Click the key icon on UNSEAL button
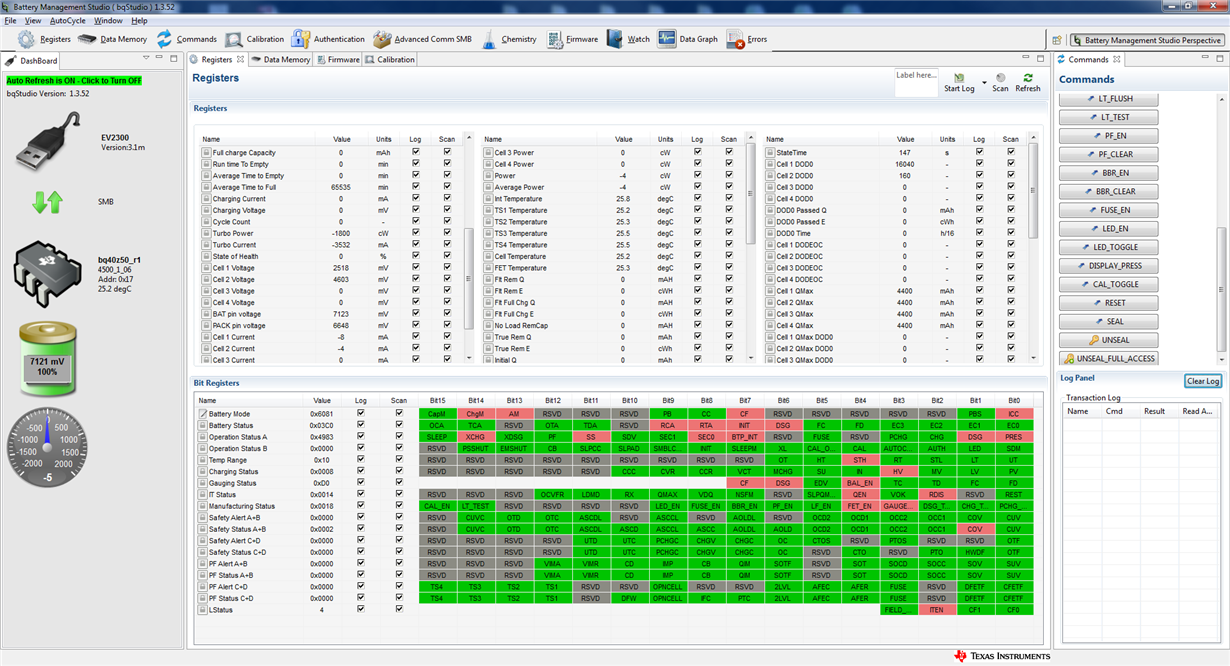Image resolution: width=1230 pixels, height=666 pixels. click(1093, 340)
